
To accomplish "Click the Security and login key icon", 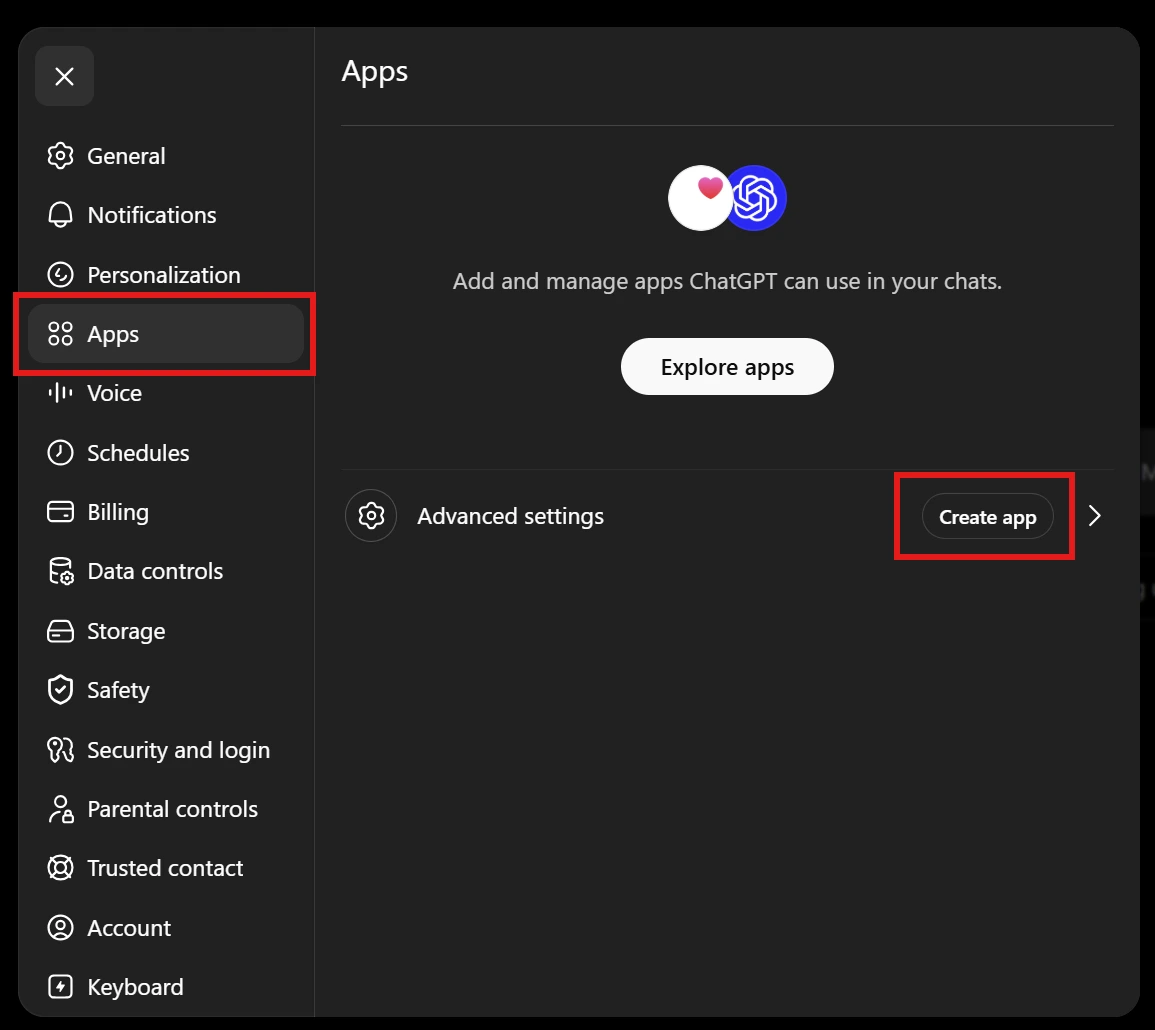I will pos(60,750).
